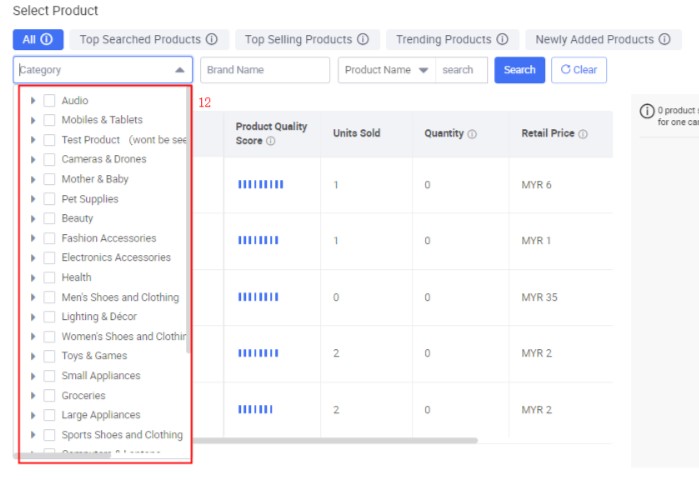
Task: Click info icon beside Top Selling Products
Action: (362, 40)
